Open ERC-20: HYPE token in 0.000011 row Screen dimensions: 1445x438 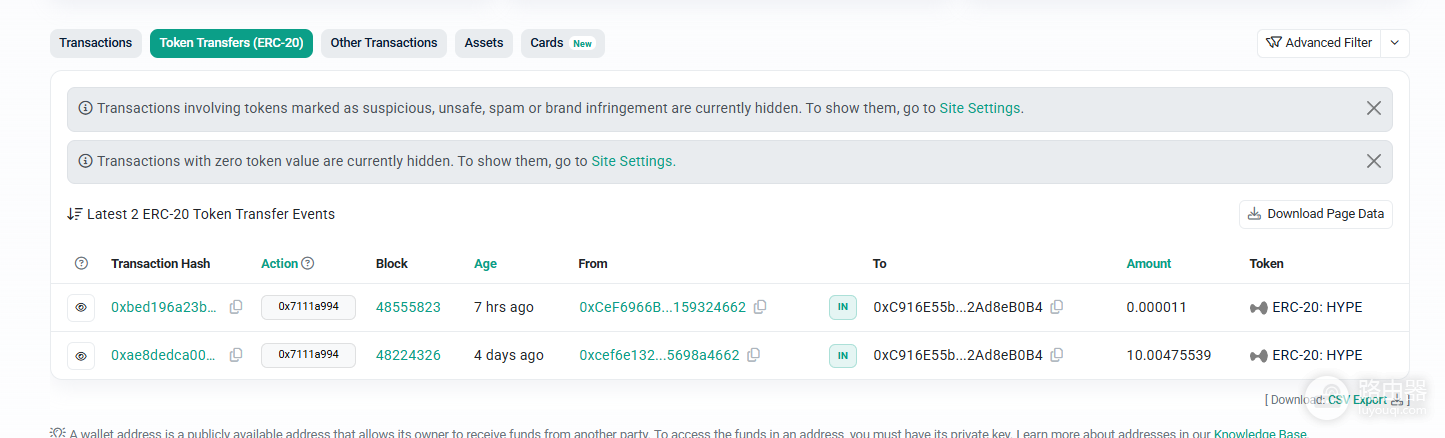1317,307
